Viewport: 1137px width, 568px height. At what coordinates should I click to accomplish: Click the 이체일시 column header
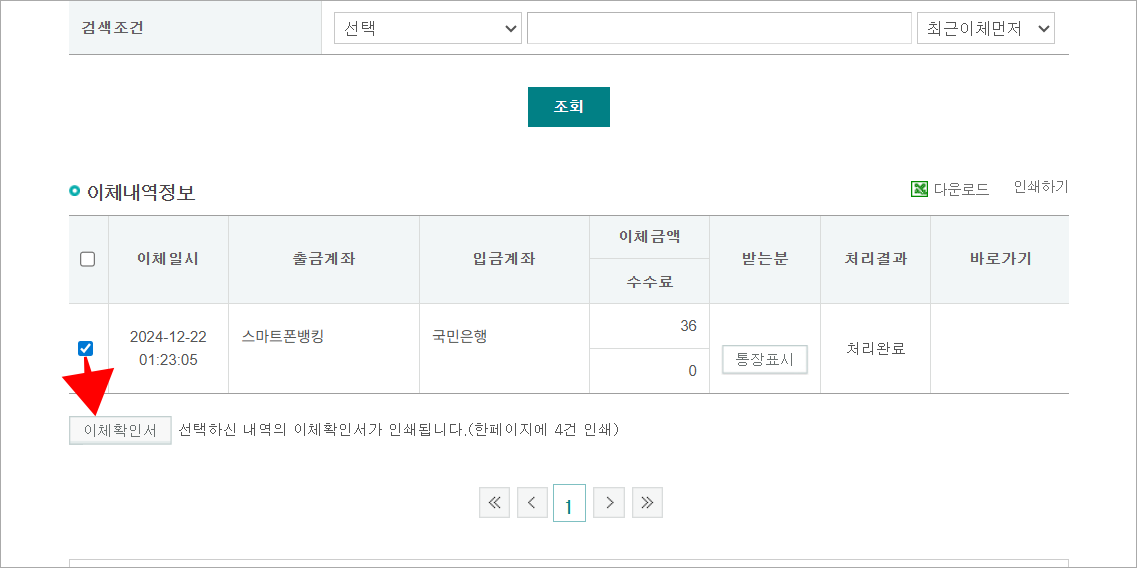tap(168, 259)
